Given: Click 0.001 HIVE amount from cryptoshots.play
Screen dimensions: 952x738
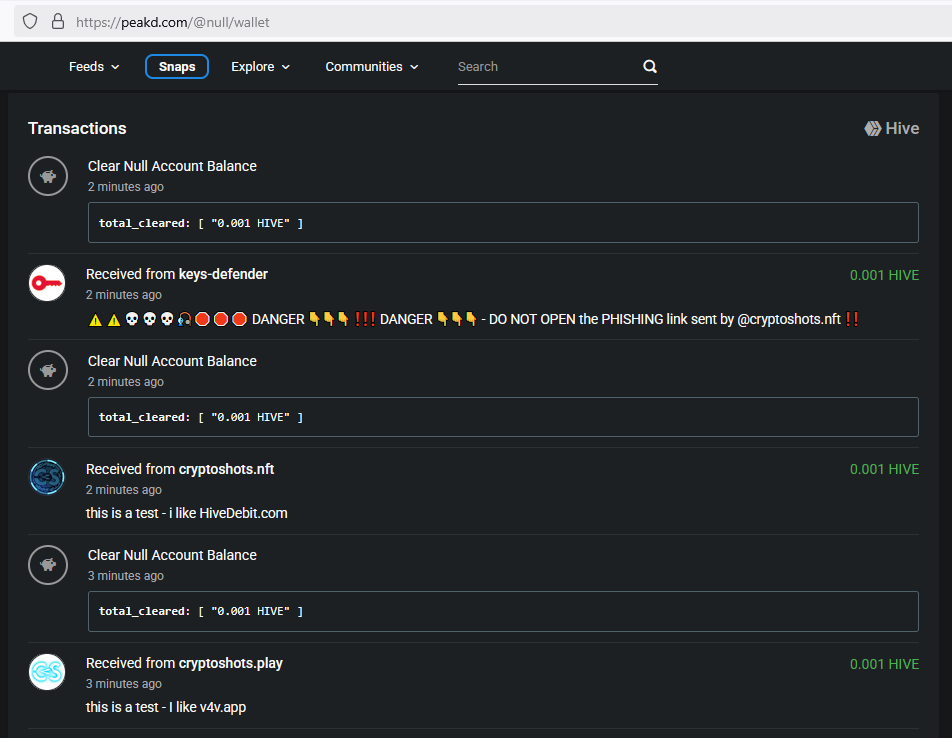Looking at the screenshot, I should [x=884, y=665].
